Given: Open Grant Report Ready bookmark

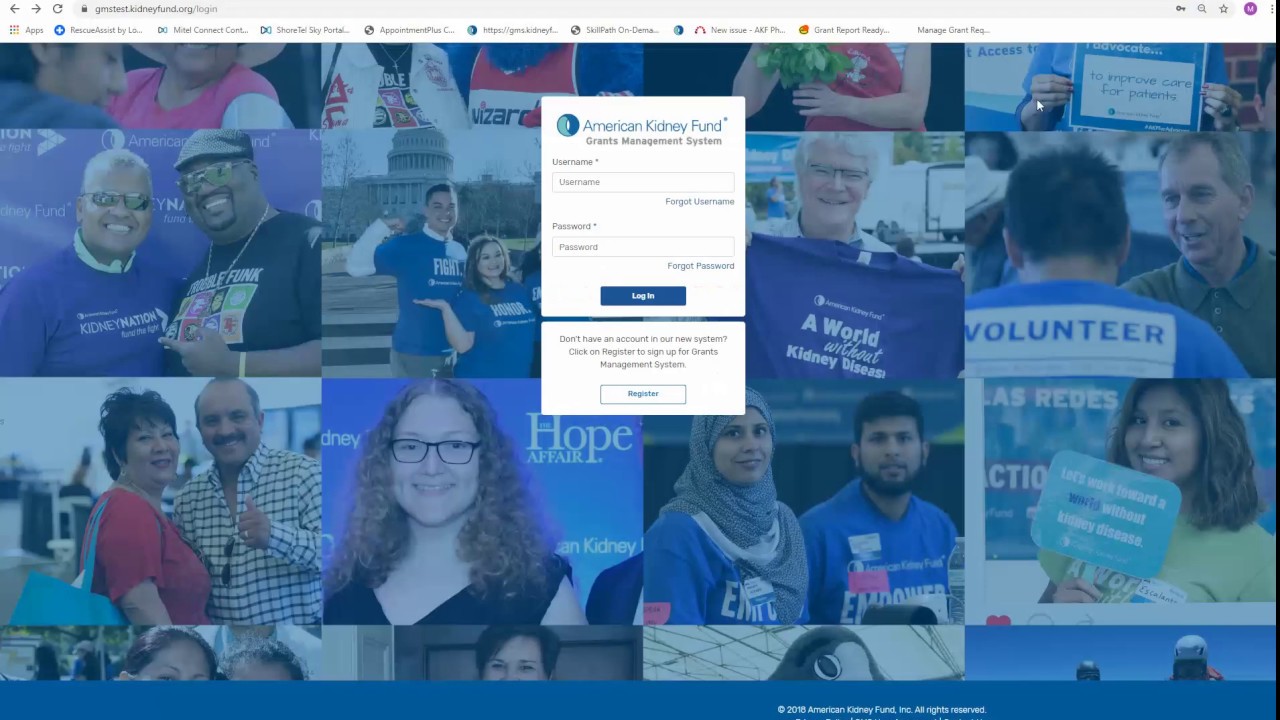Looking at the screenshot, I should point(844,30).
